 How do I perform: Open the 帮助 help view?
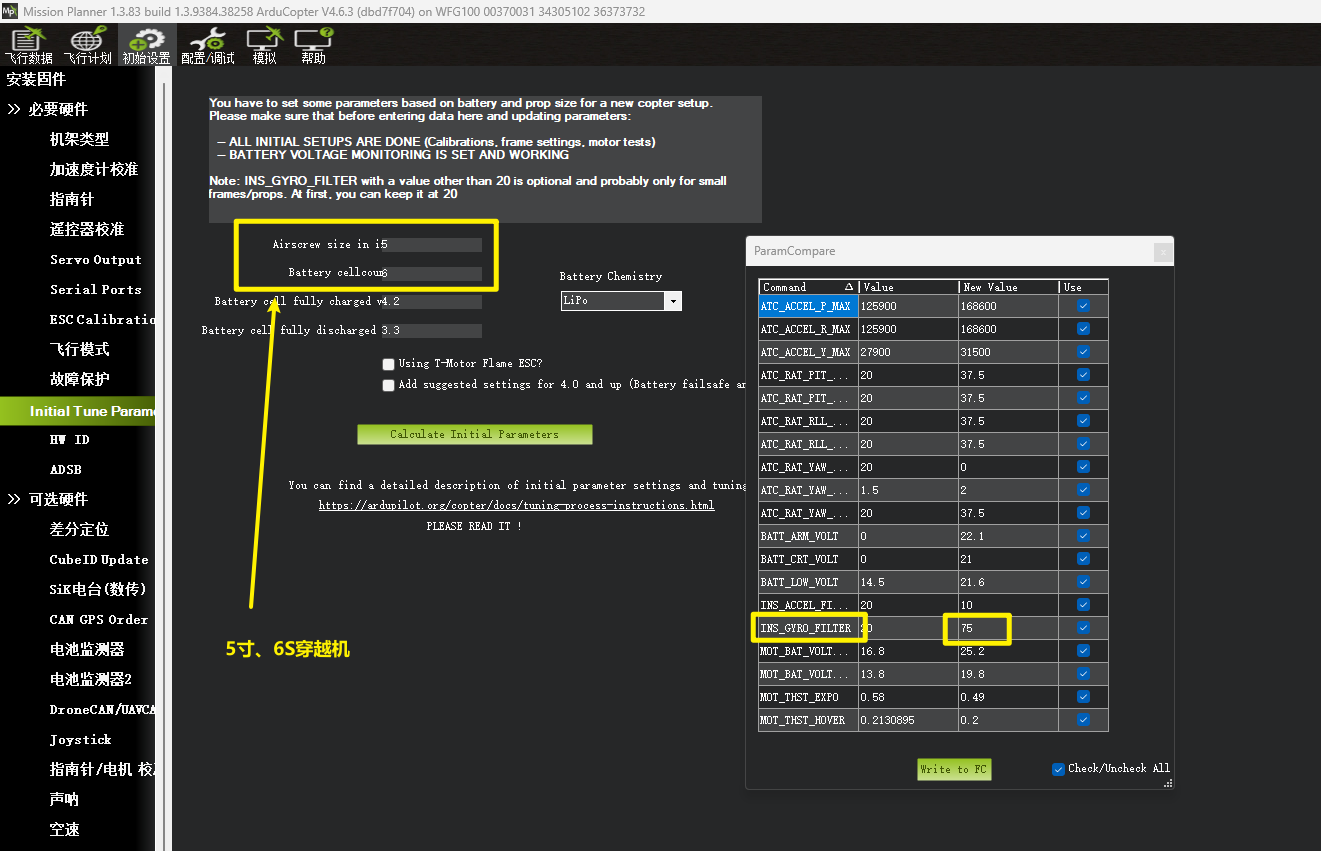tap(313, 46)
